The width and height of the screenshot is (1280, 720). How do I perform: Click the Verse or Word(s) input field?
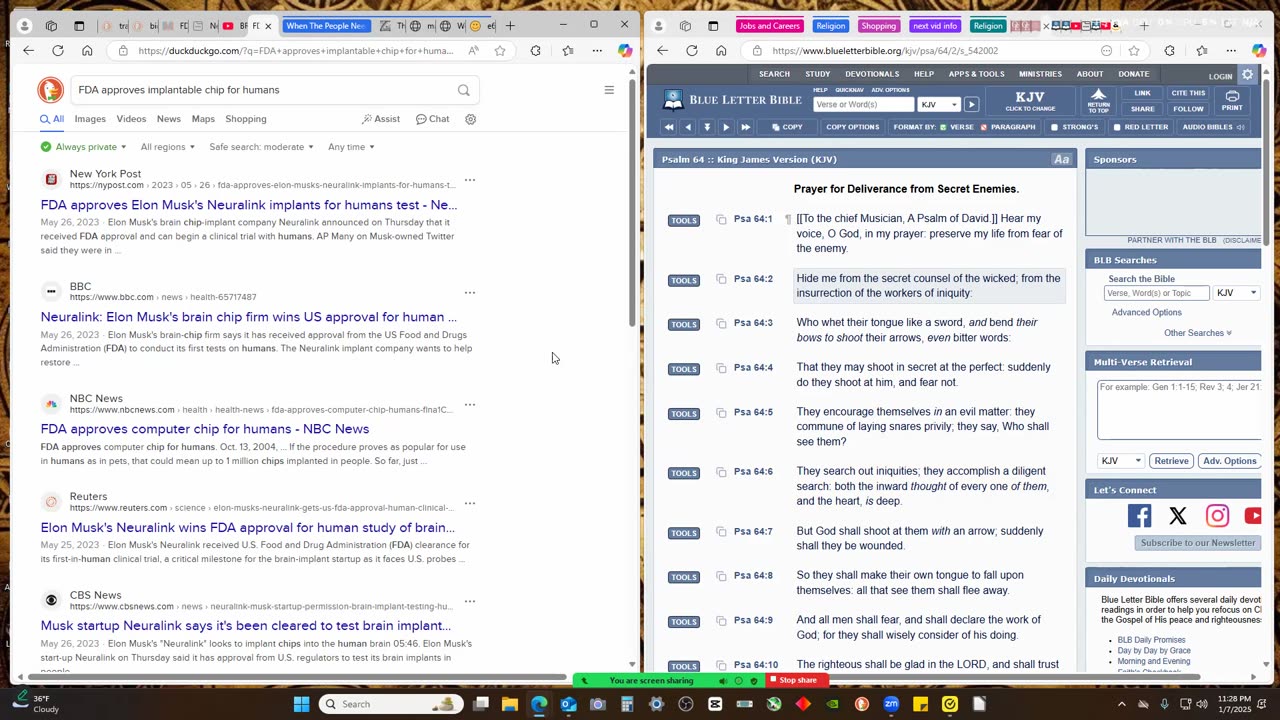pyautogui.click(x=863, y=104)
